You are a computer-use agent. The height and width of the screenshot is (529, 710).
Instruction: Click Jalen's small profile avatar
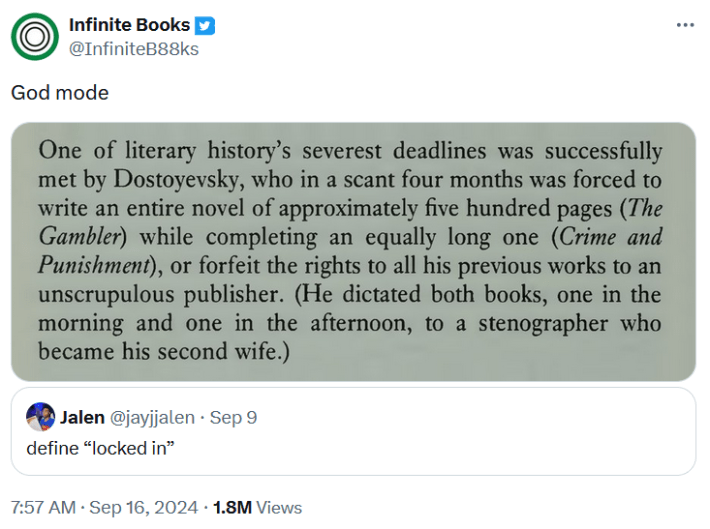pyautogui.click(x=41, y=417)
